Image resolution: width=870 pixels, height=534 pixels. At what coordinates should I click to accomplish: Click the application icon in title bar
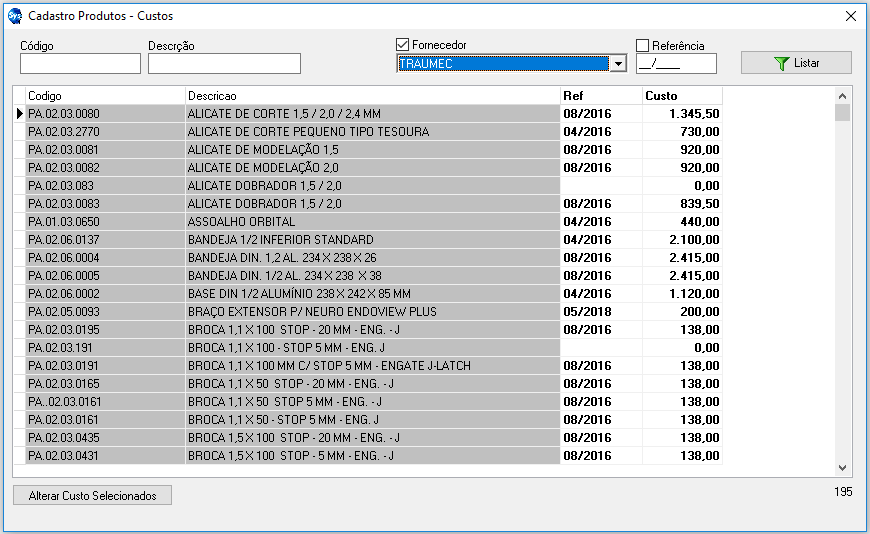click(x=14, y=16)
